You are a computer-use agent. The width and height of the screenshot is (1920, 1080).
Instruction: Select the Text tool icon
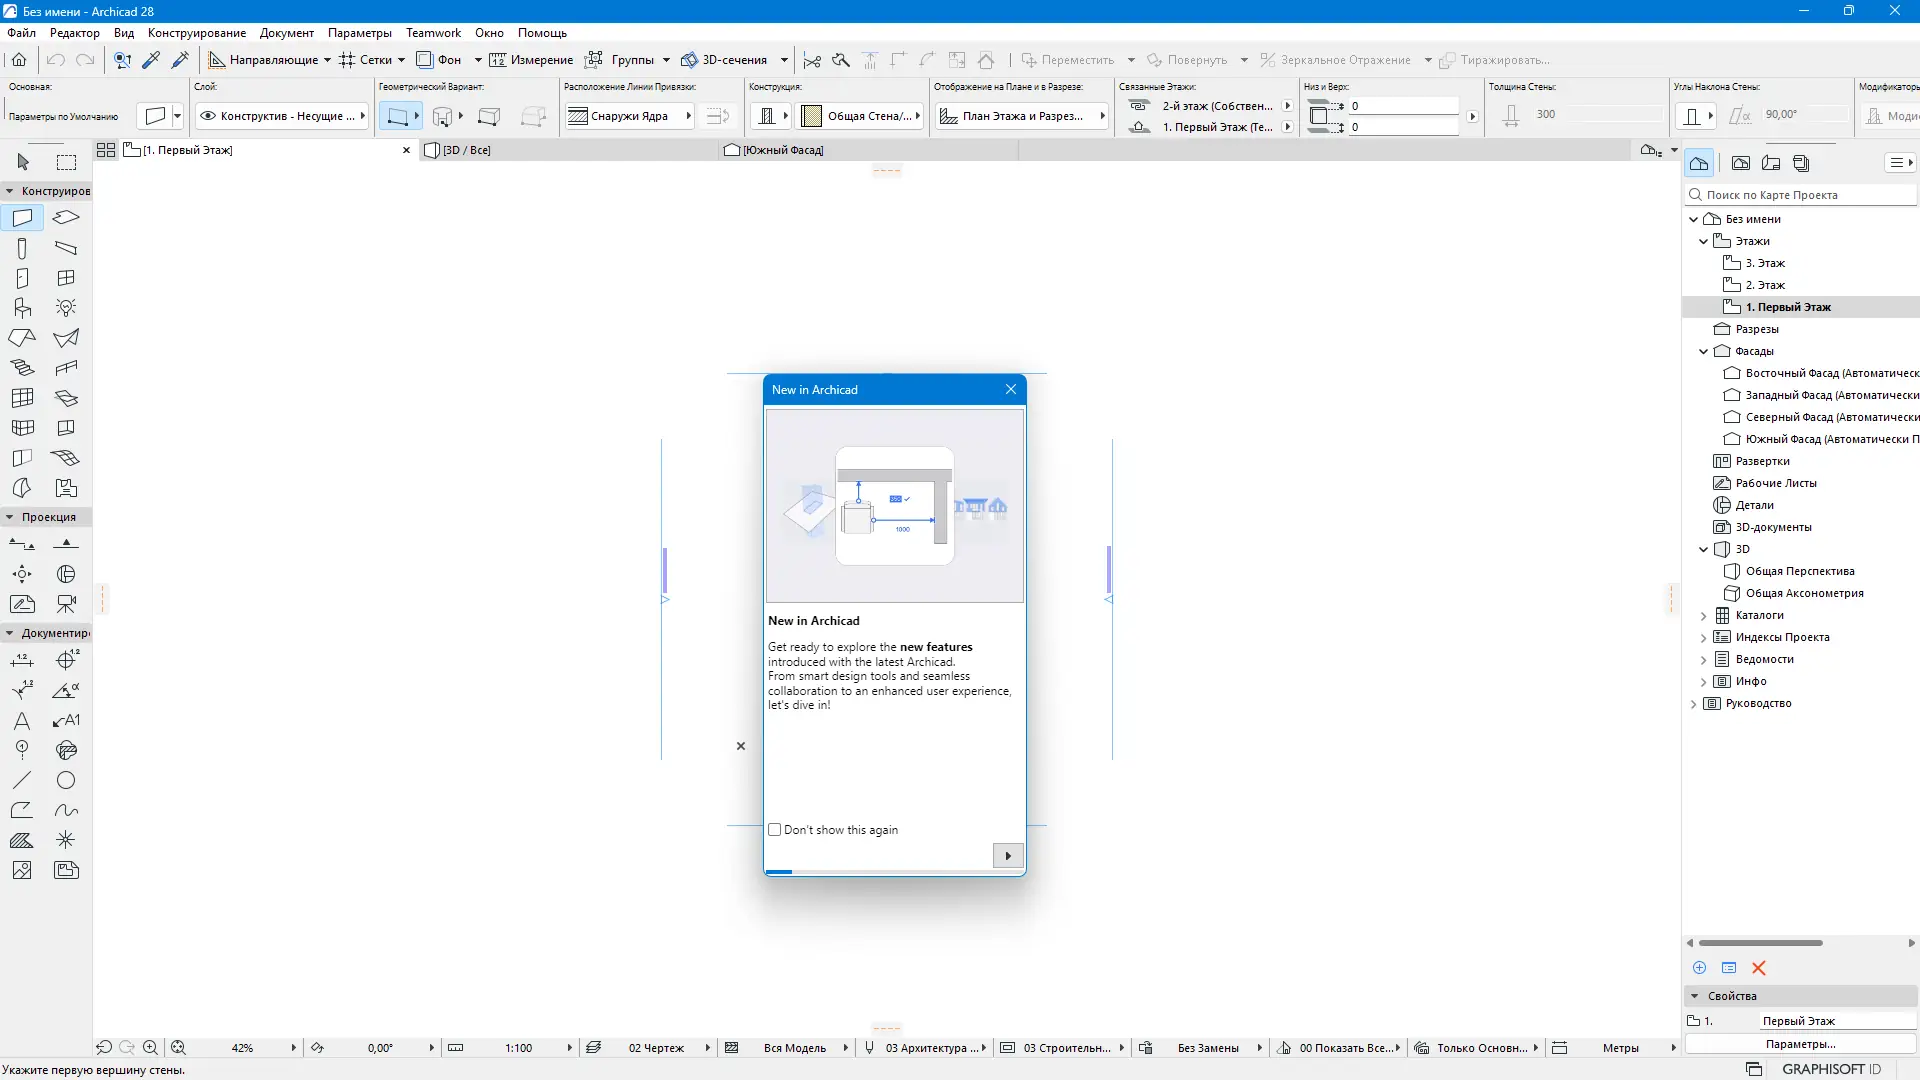[x=22, y=721]
